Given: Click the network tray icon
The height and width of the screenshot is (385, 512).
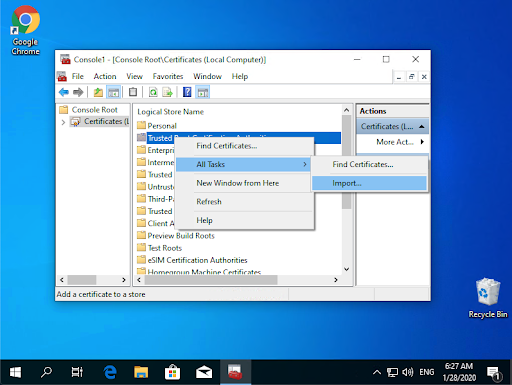Looking at the screenshot, I should point(392,372).
